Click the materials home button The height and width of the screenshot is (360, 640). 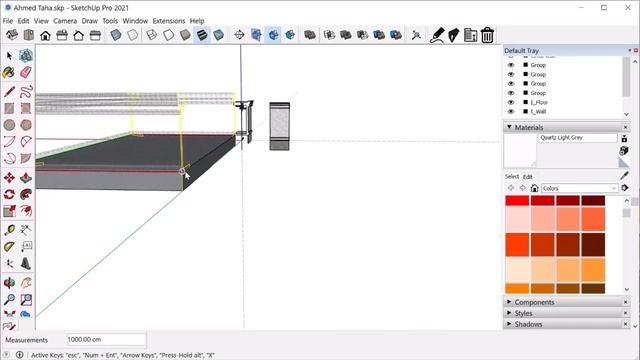point(534,188)
